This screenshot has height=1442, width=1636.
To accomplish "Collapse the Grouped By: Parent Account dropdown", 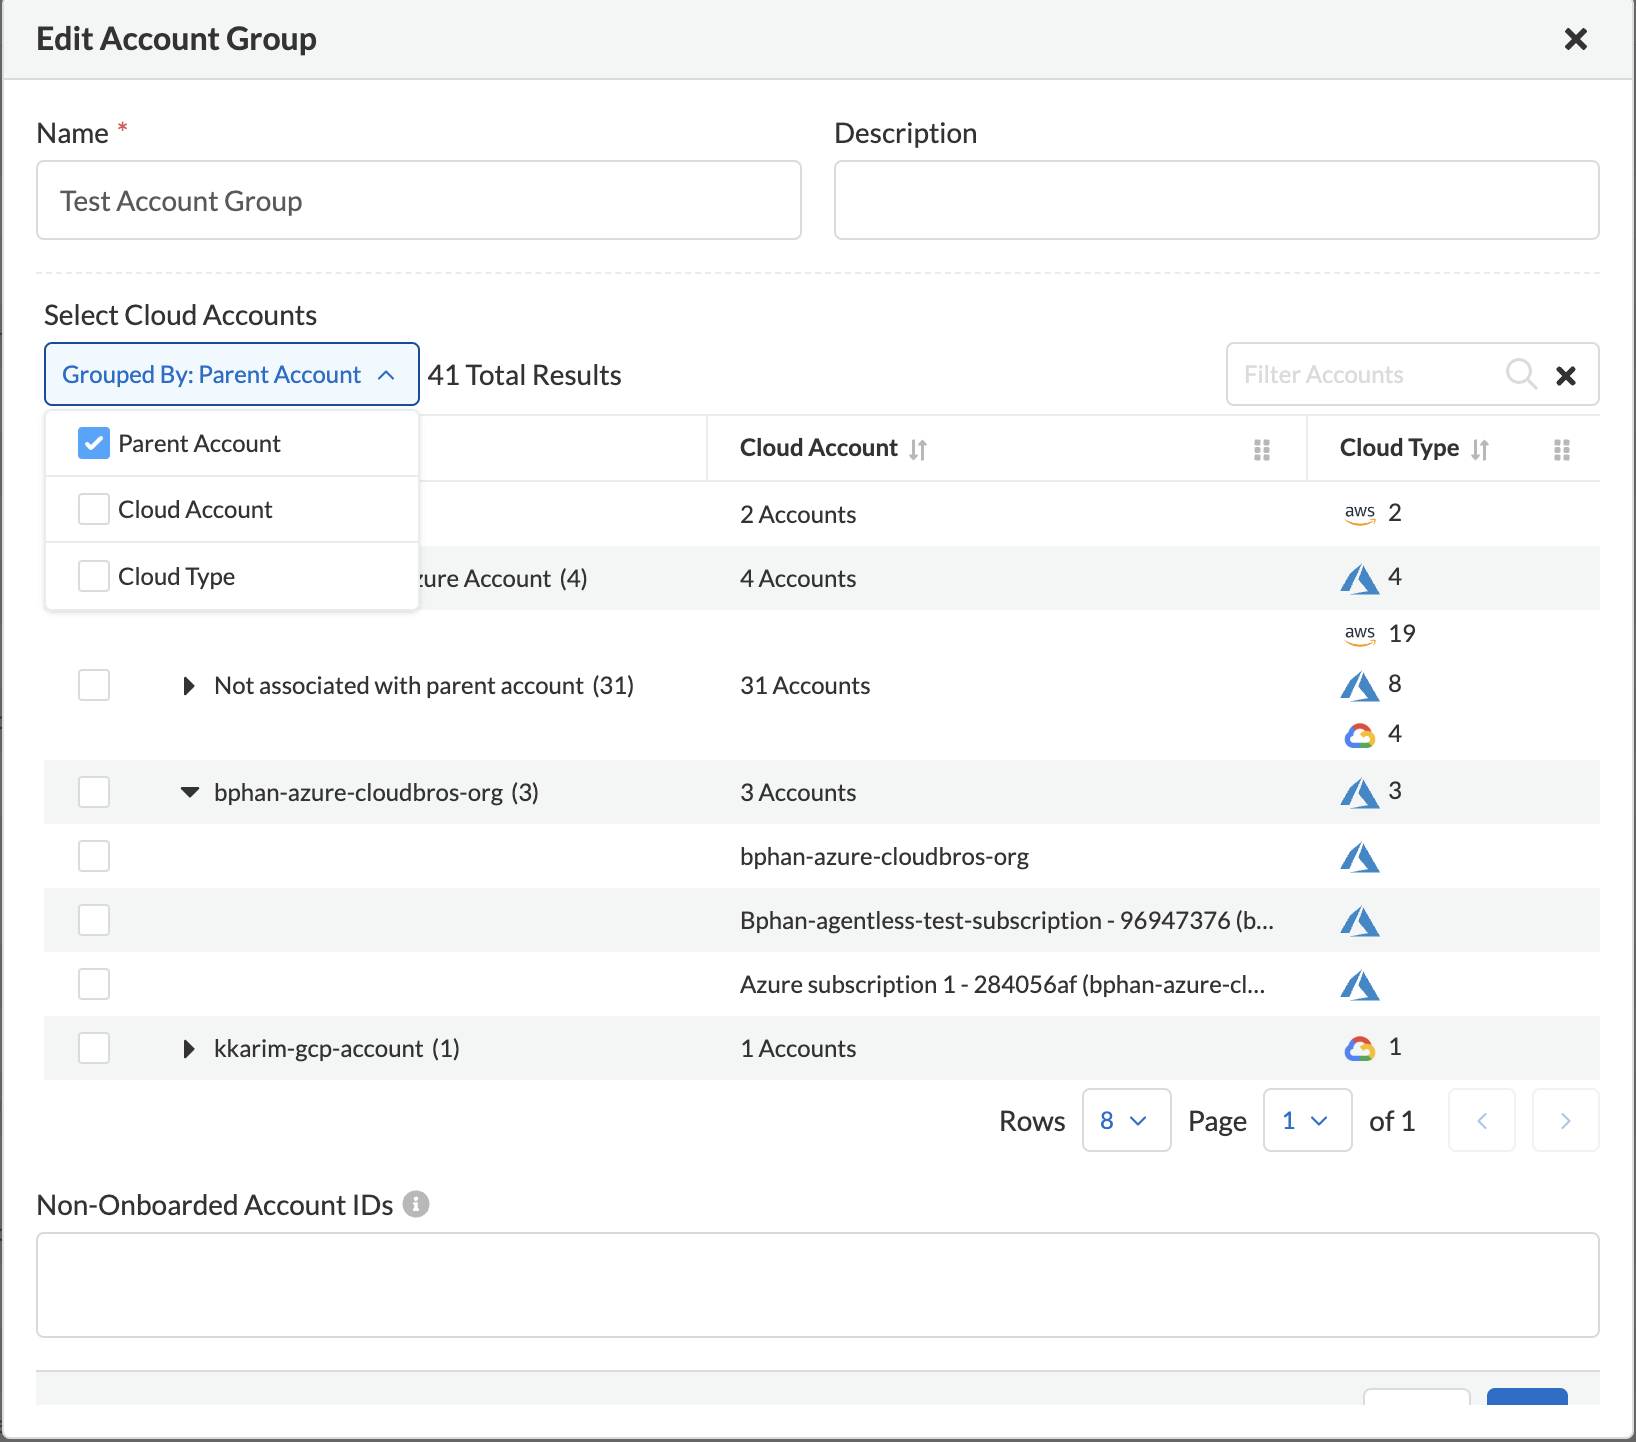I will [232, 374].
